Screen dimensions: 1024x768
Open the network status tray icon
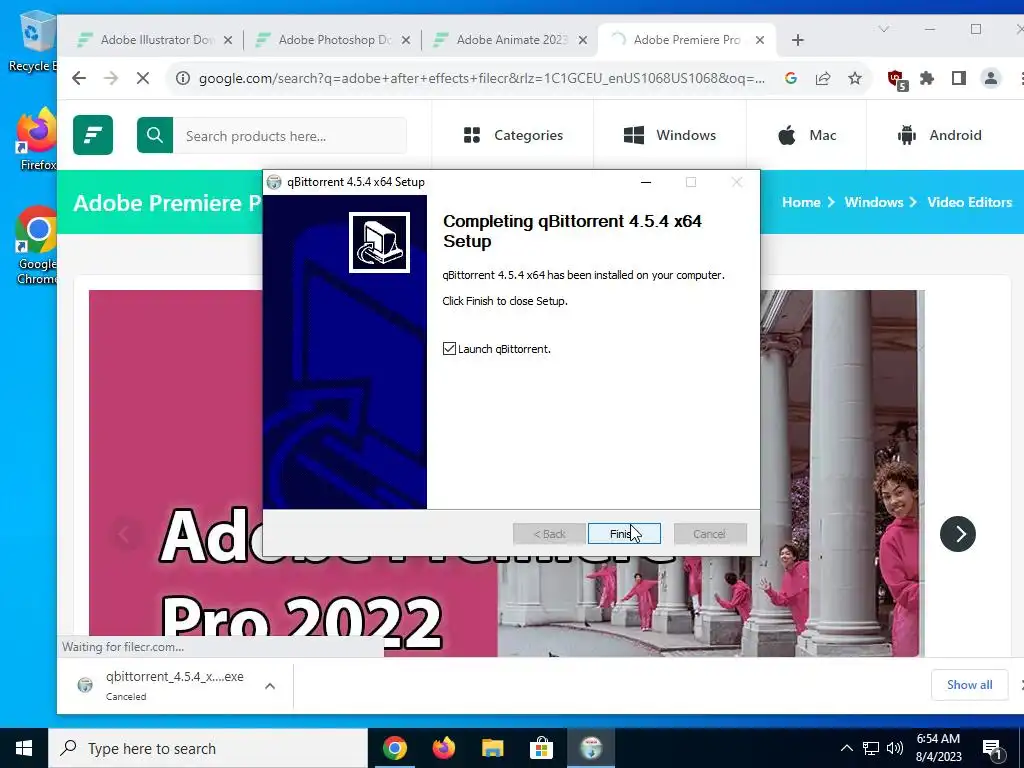click(871, 748)
